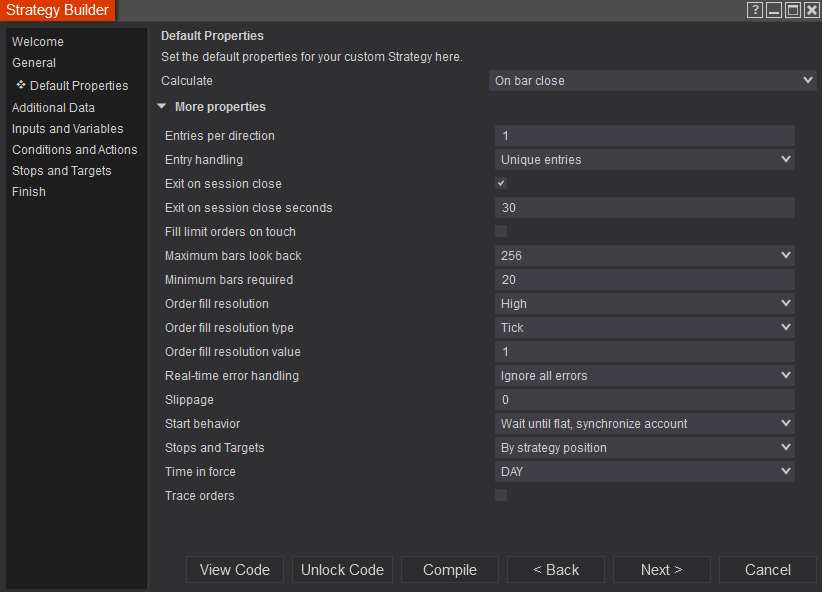The height and width of the screenshot is (592, 822).
Task: Collapse the More properties section
Action: 162,107
